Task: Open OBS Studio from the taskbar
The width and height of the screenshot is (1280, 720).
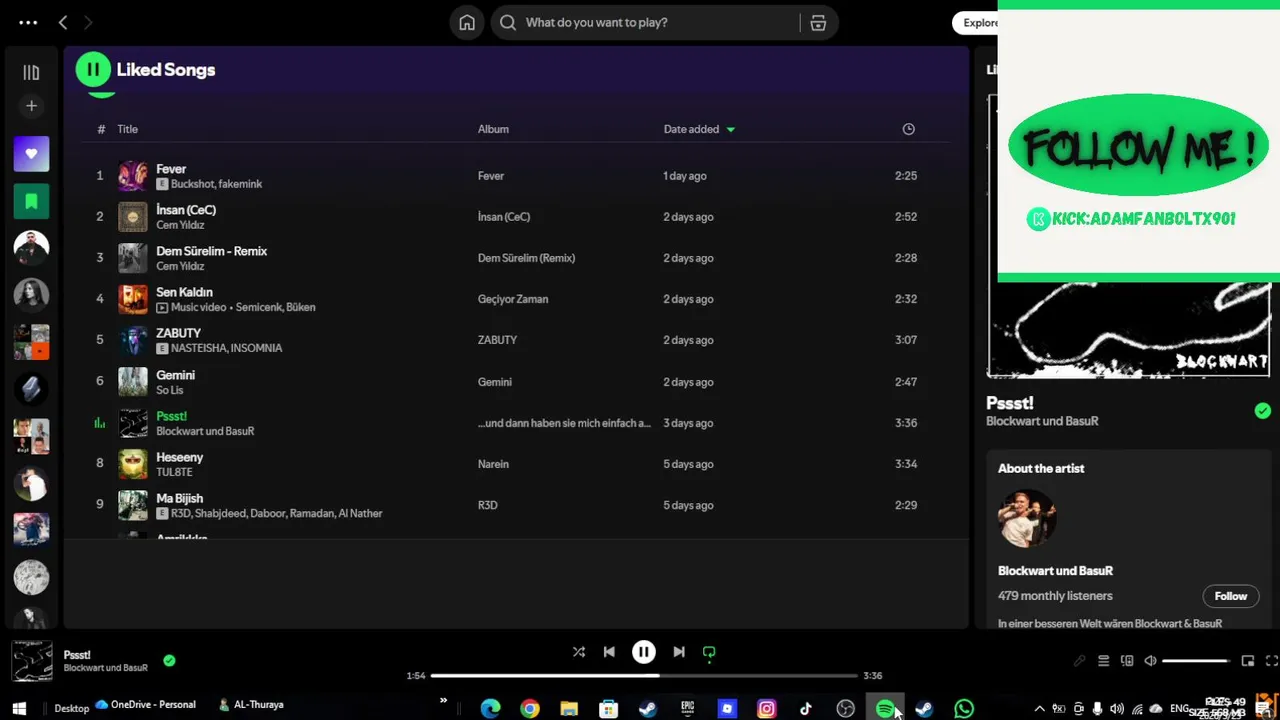Action: pos(846,709)
